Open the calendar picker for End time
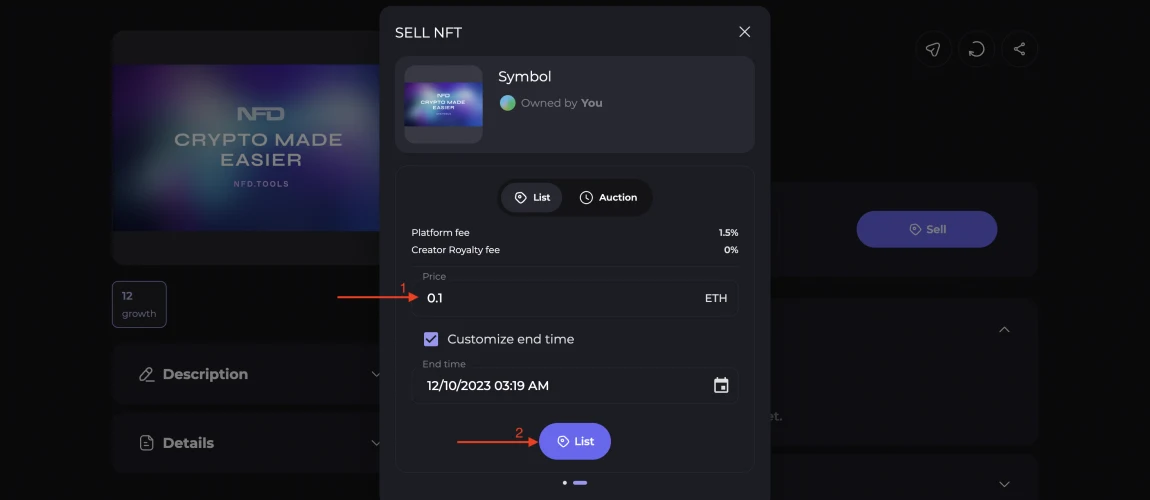Viewport: 1150px width, 500px height. [x=721, y=386]
